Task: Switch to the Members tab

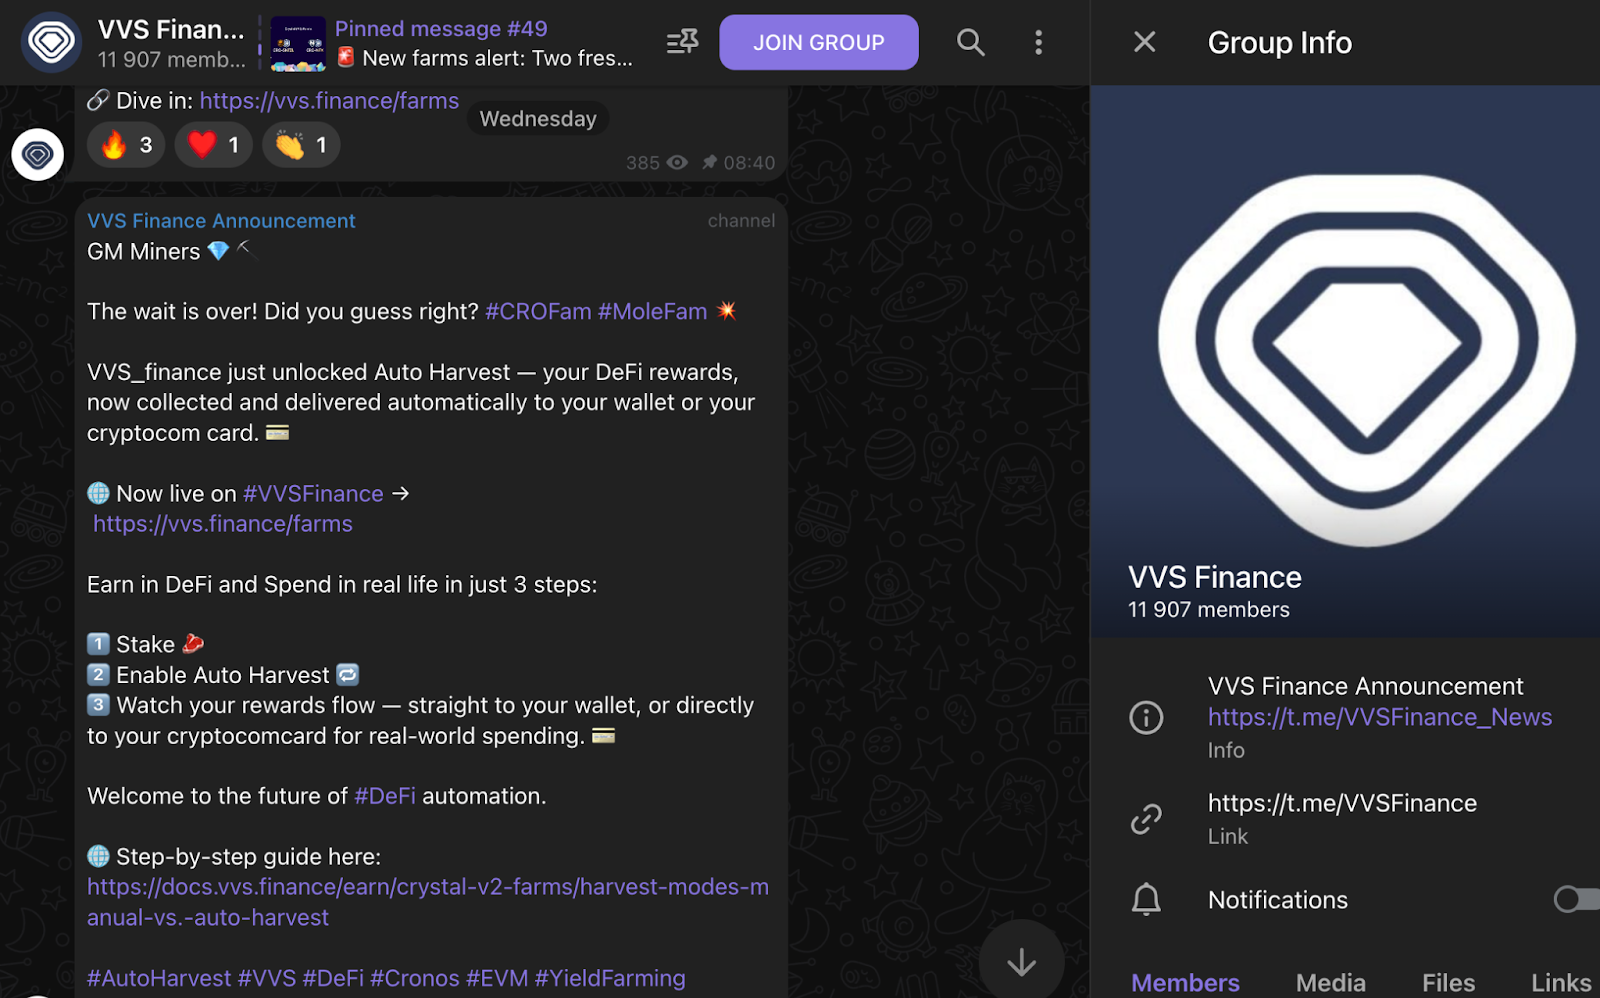Action: [1185, 983]
